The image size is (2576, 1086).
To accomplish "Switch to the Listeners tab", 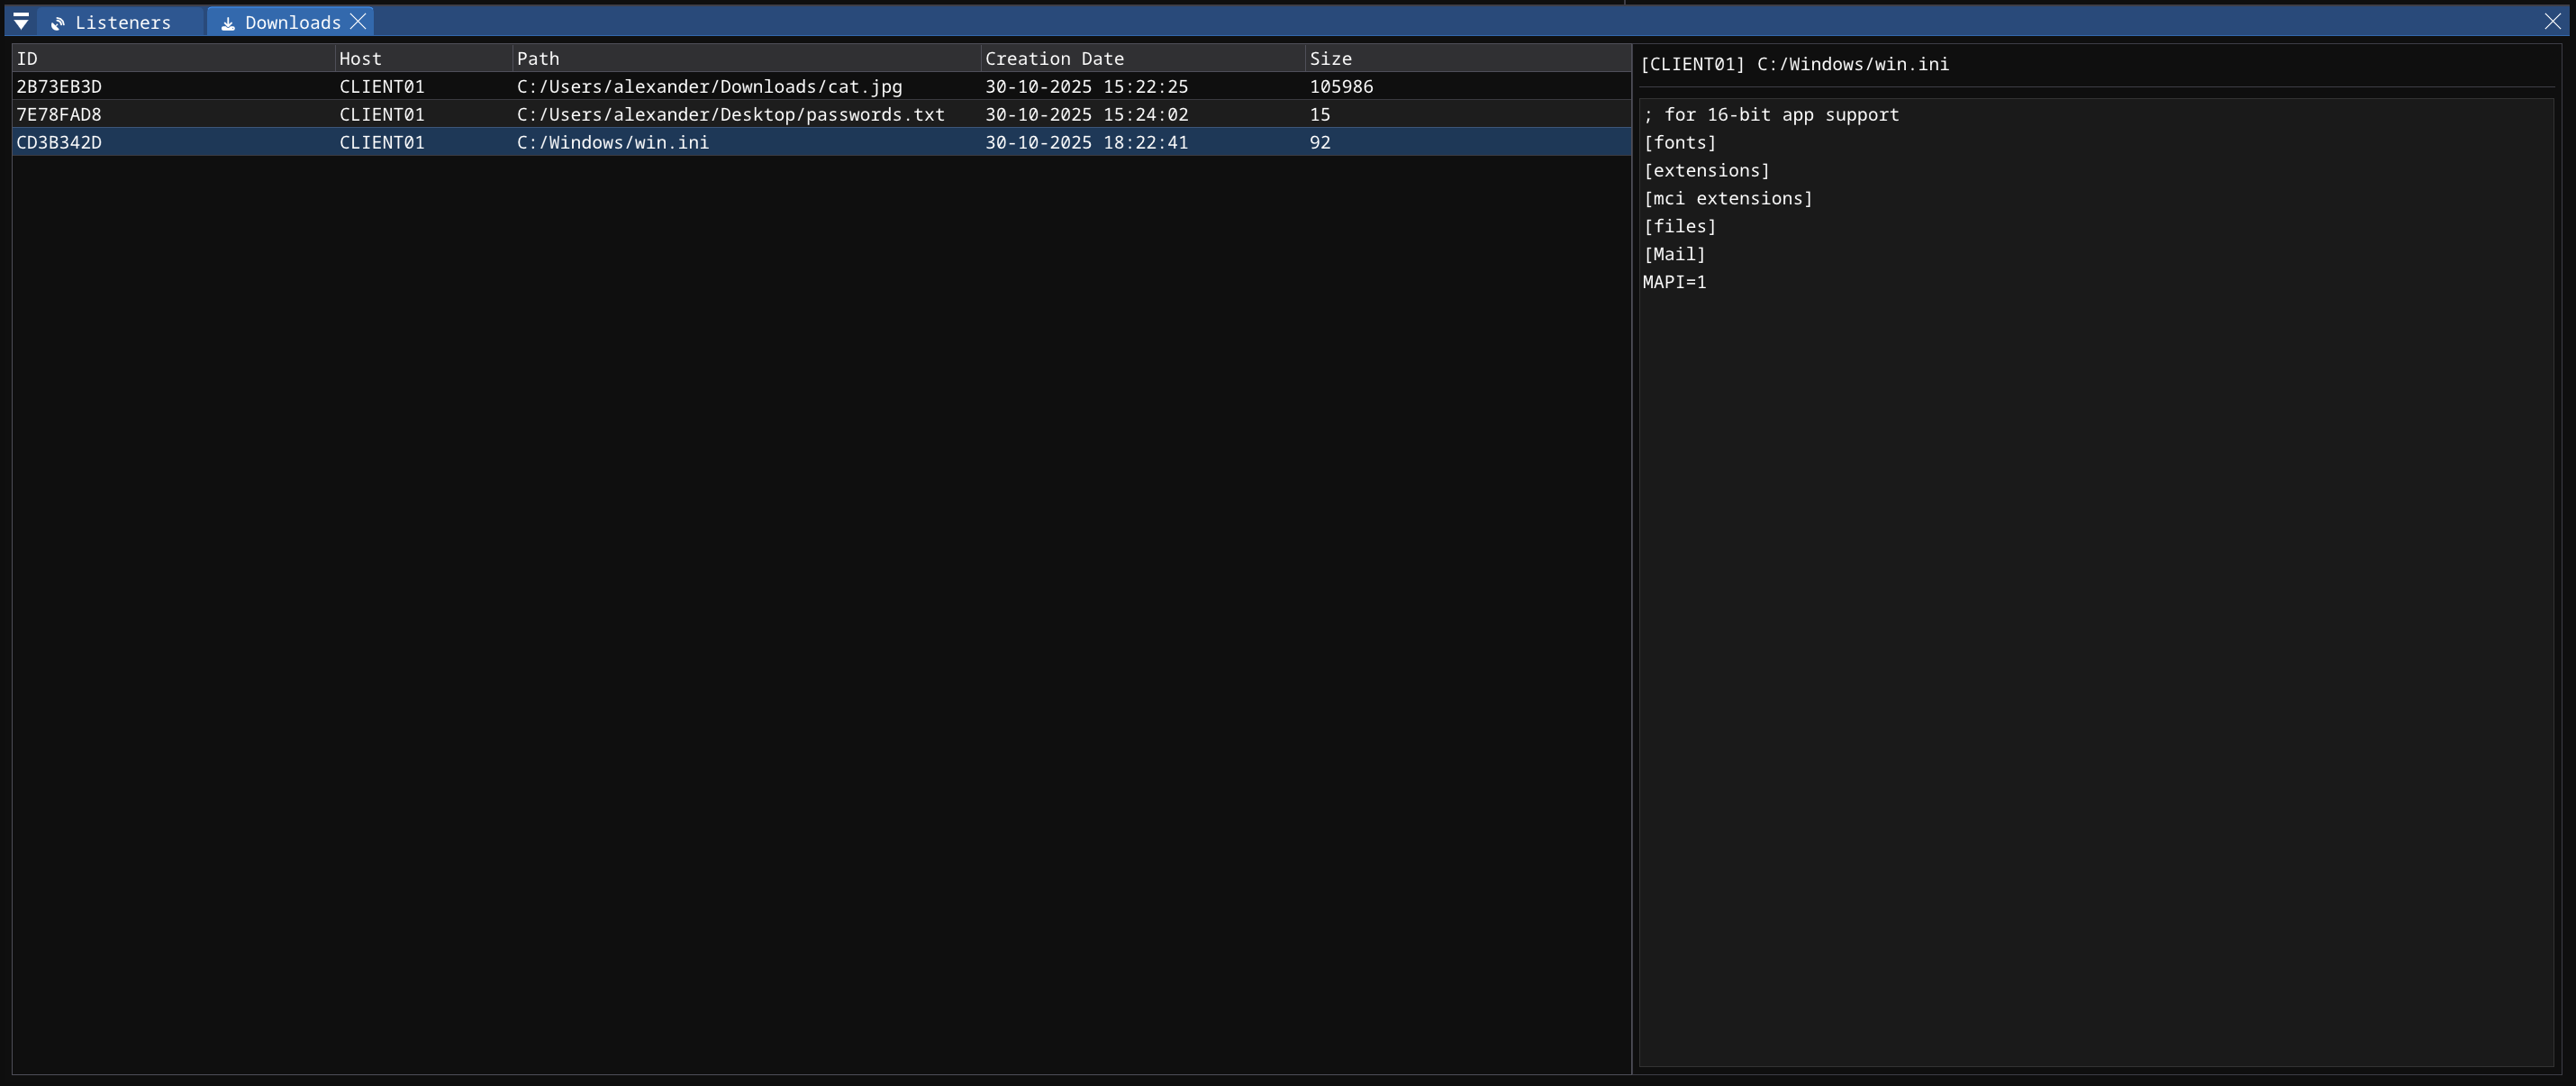I will [x=122, y=22].
